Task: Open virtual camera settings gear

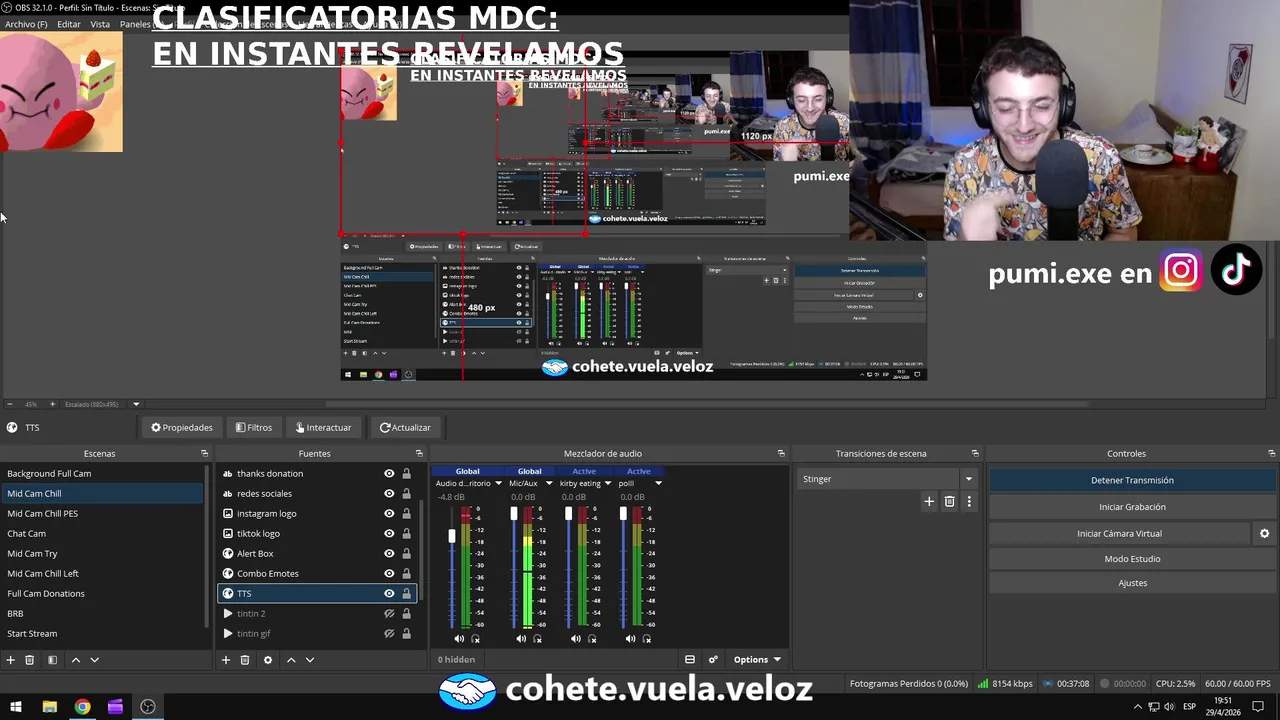Action: tap(1264, 534)
